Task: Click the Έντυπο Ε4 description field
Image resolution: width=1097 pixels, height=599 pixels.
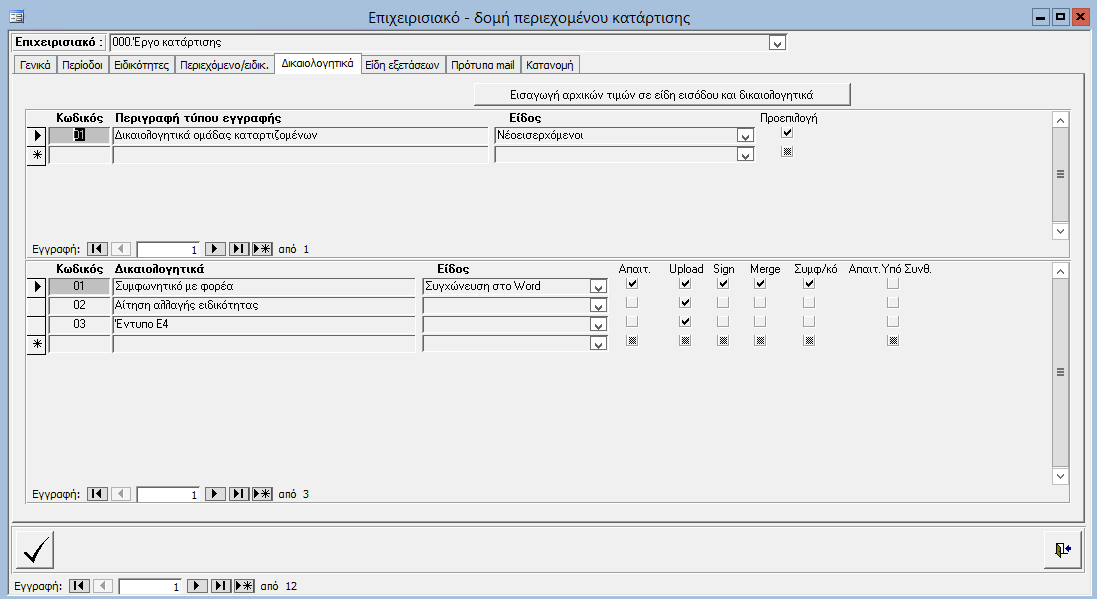Action: tap(263, 324)
